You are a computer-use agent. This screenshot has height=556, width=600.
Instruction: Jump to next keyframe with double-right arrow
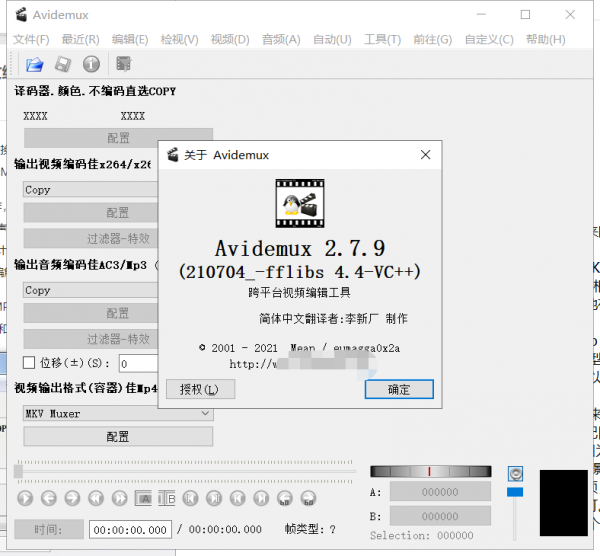click(x=120, y=498)
